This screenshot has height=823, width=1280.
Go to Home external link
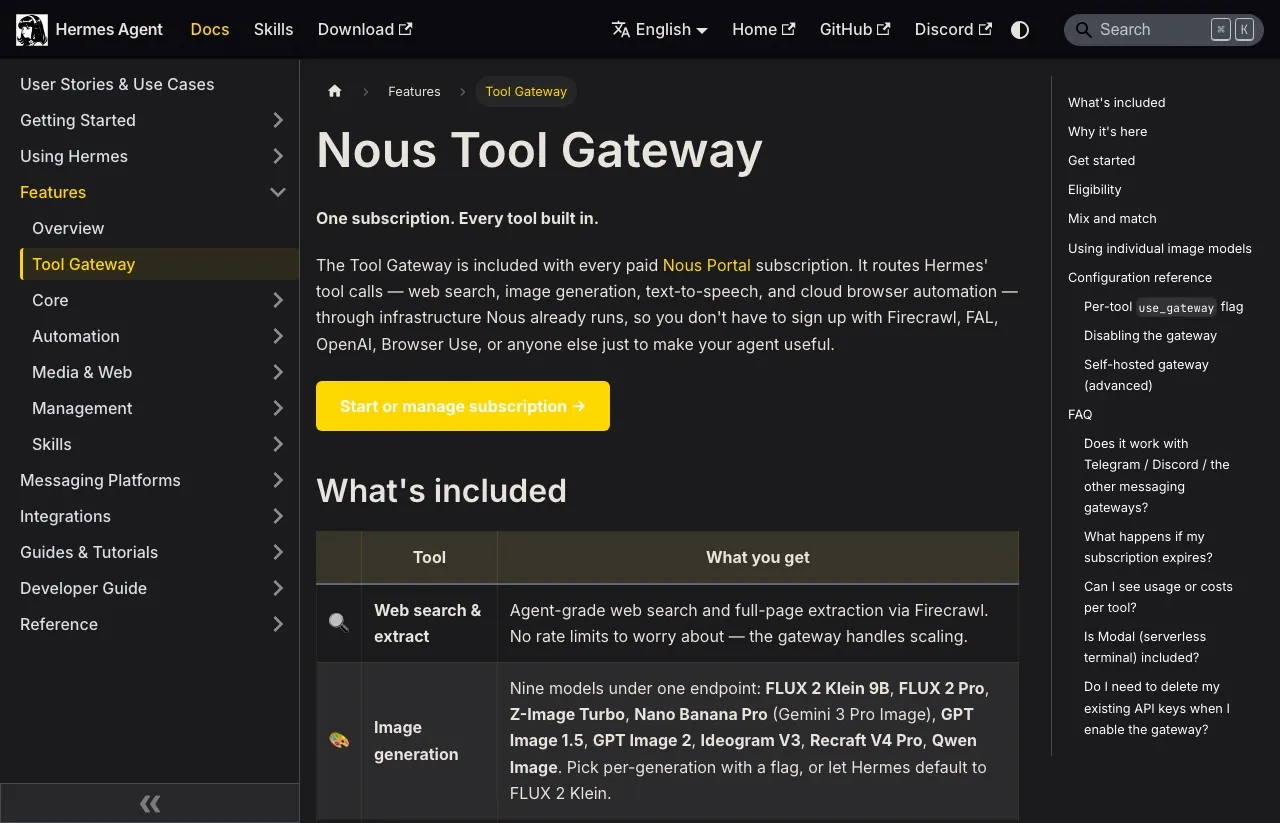[x=764, y=30]
